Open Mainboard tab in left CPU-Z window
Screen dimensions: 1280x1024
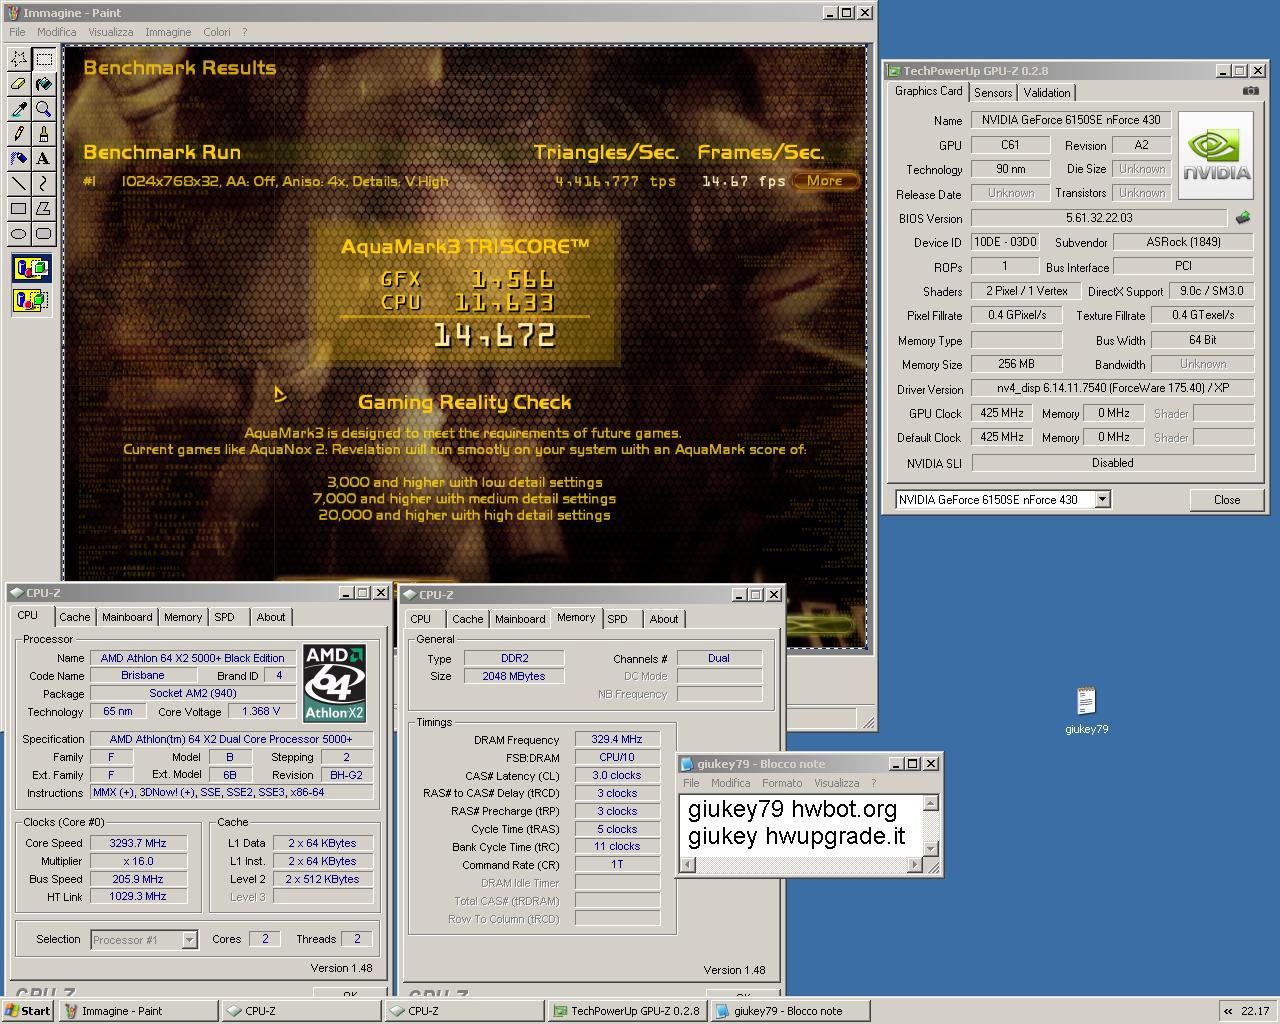pyautogui.click(x=127, y=617)
